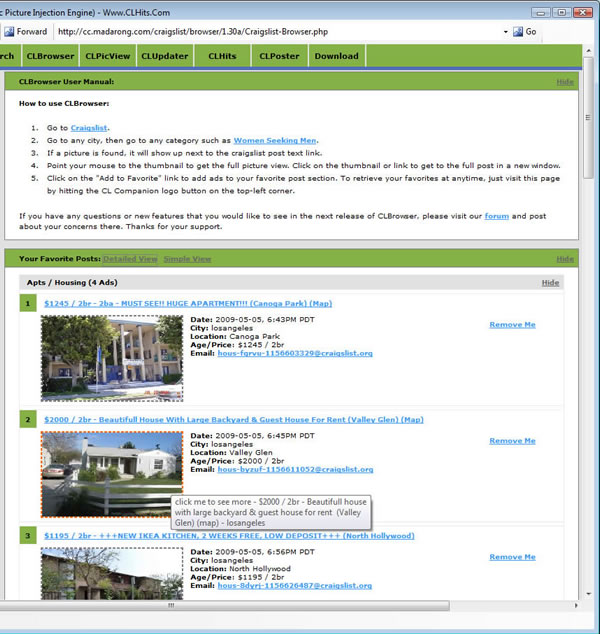Open the Valley Glen house thumbnail
The height and width of the screenshot is (634, 600).
coord(111,473)
